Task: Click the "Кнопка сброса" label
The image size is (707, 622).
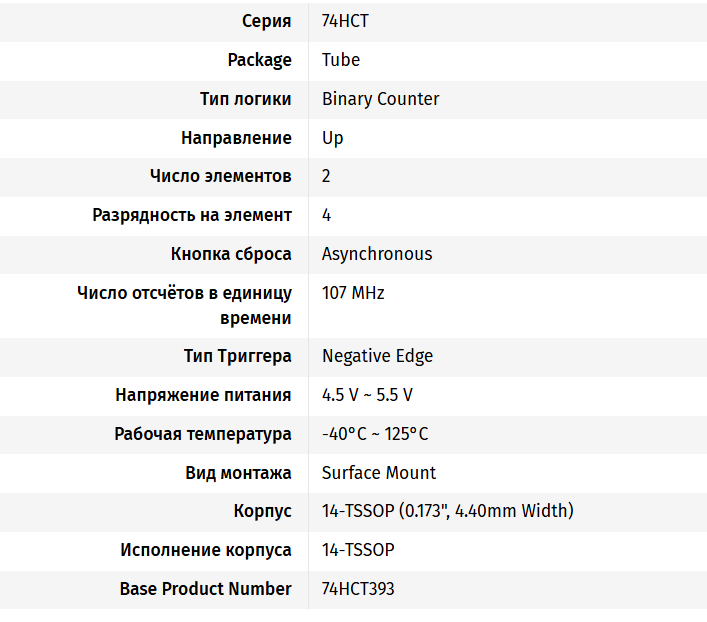Action: 231,254
